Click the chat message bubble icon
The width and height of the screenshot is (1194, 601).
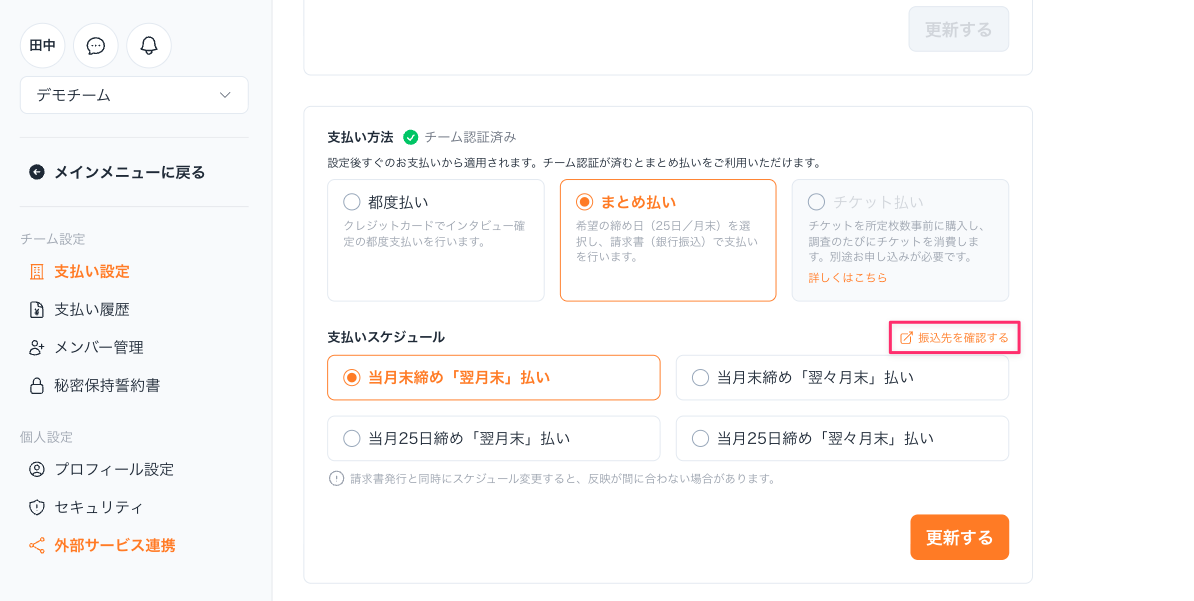96,46
